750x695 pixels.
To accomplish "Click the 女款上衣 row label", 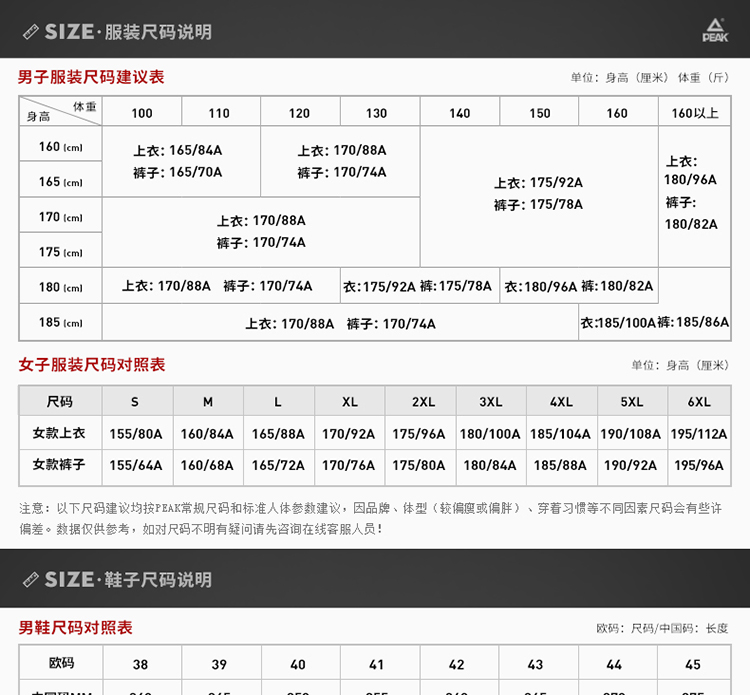I will tap(59, 433).
